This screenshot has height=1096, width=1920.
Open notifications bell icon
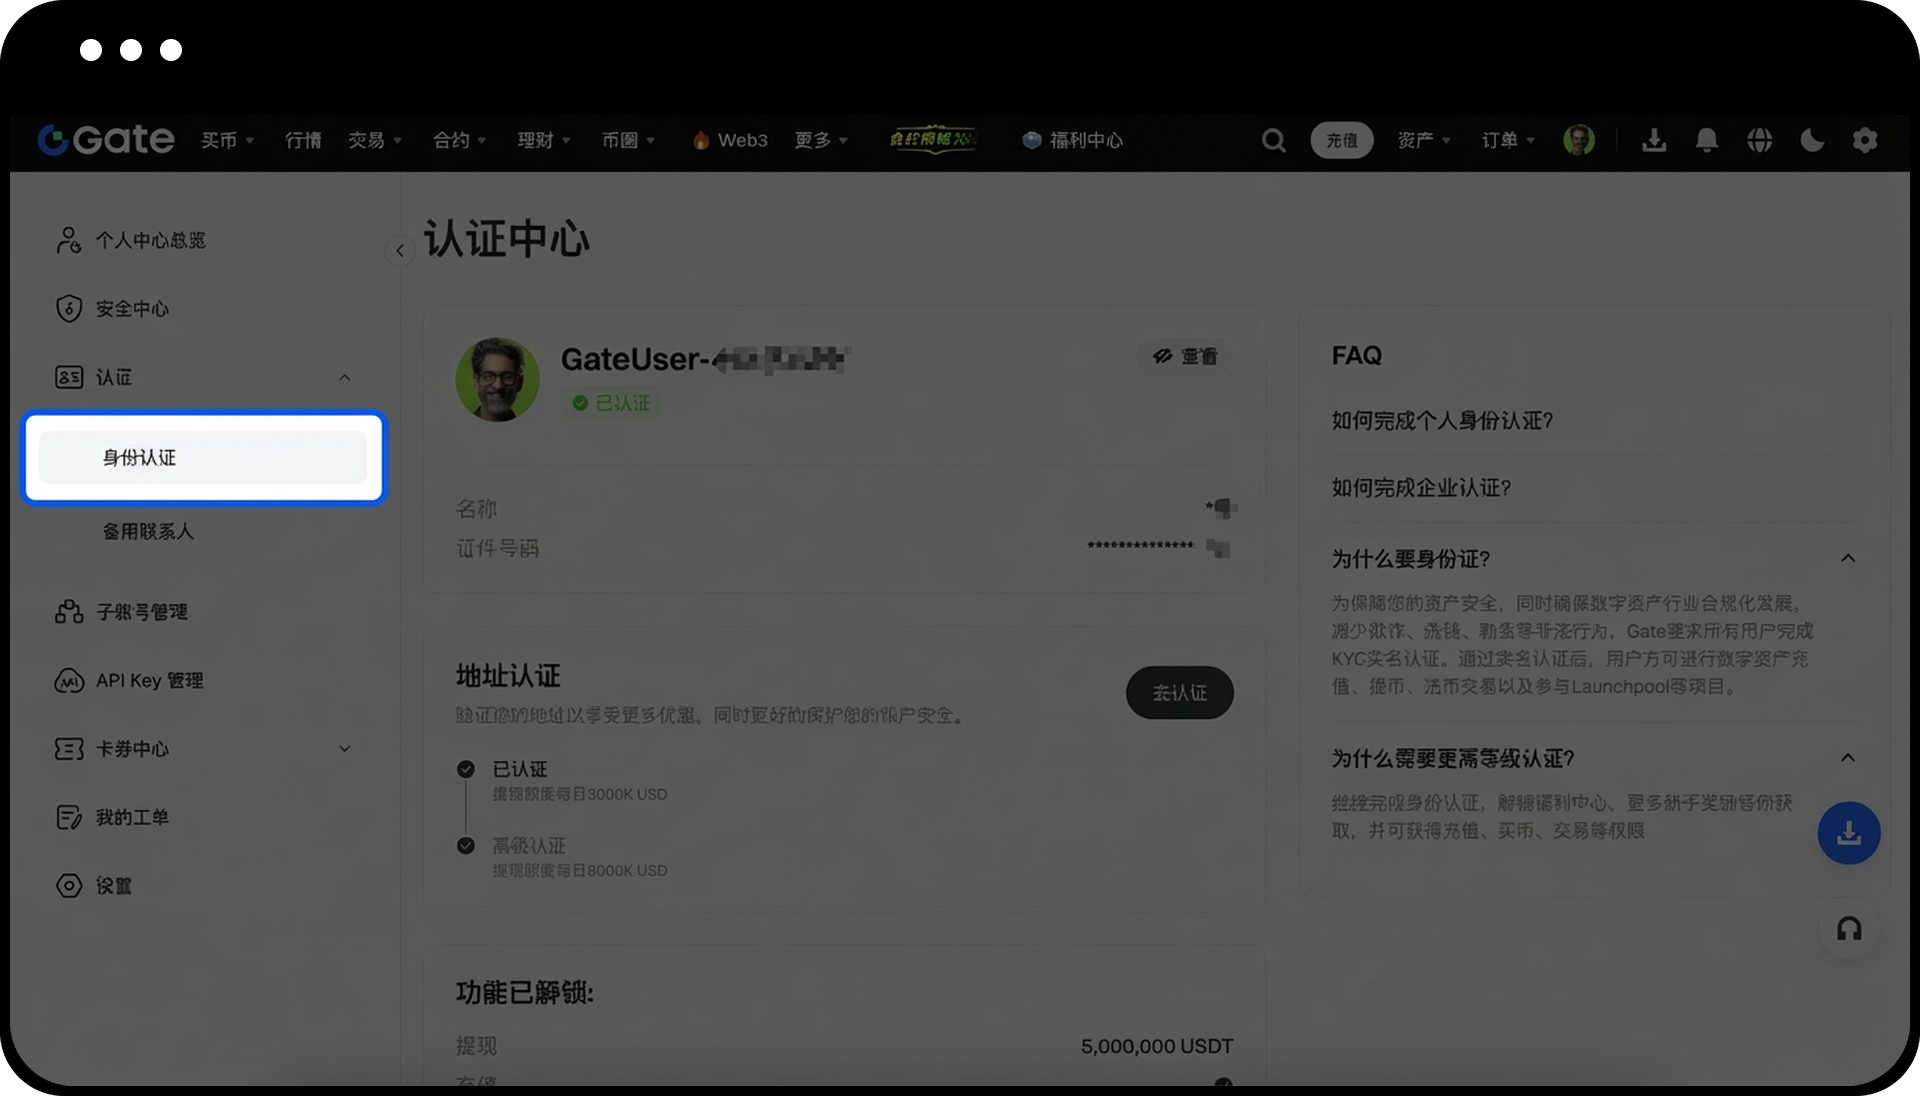pos(1707,140)
